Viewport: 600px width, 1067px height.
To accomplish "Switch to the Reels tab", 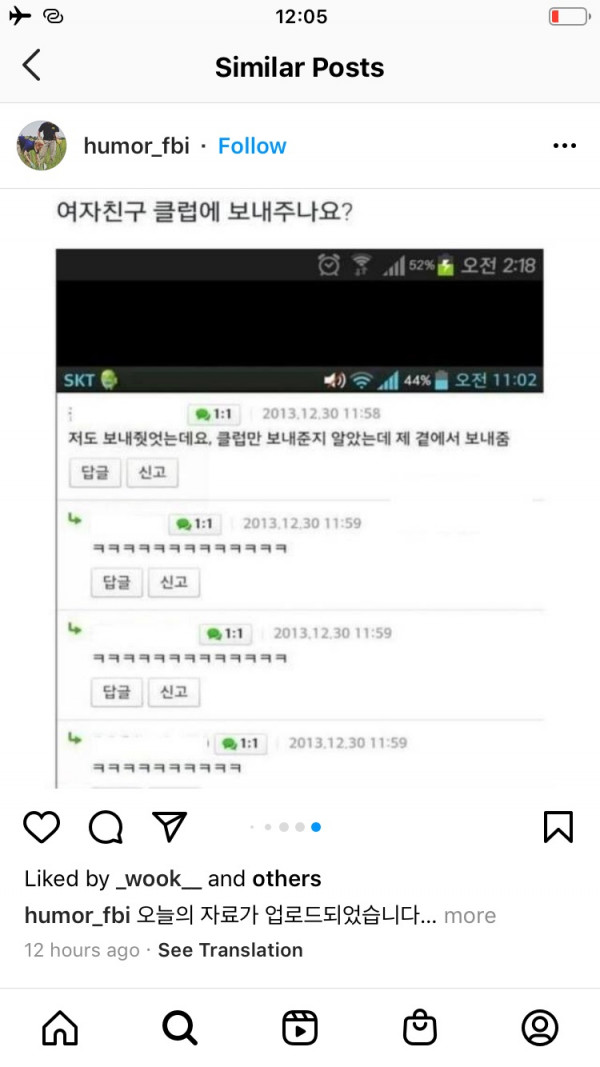I will (299, 1028).
